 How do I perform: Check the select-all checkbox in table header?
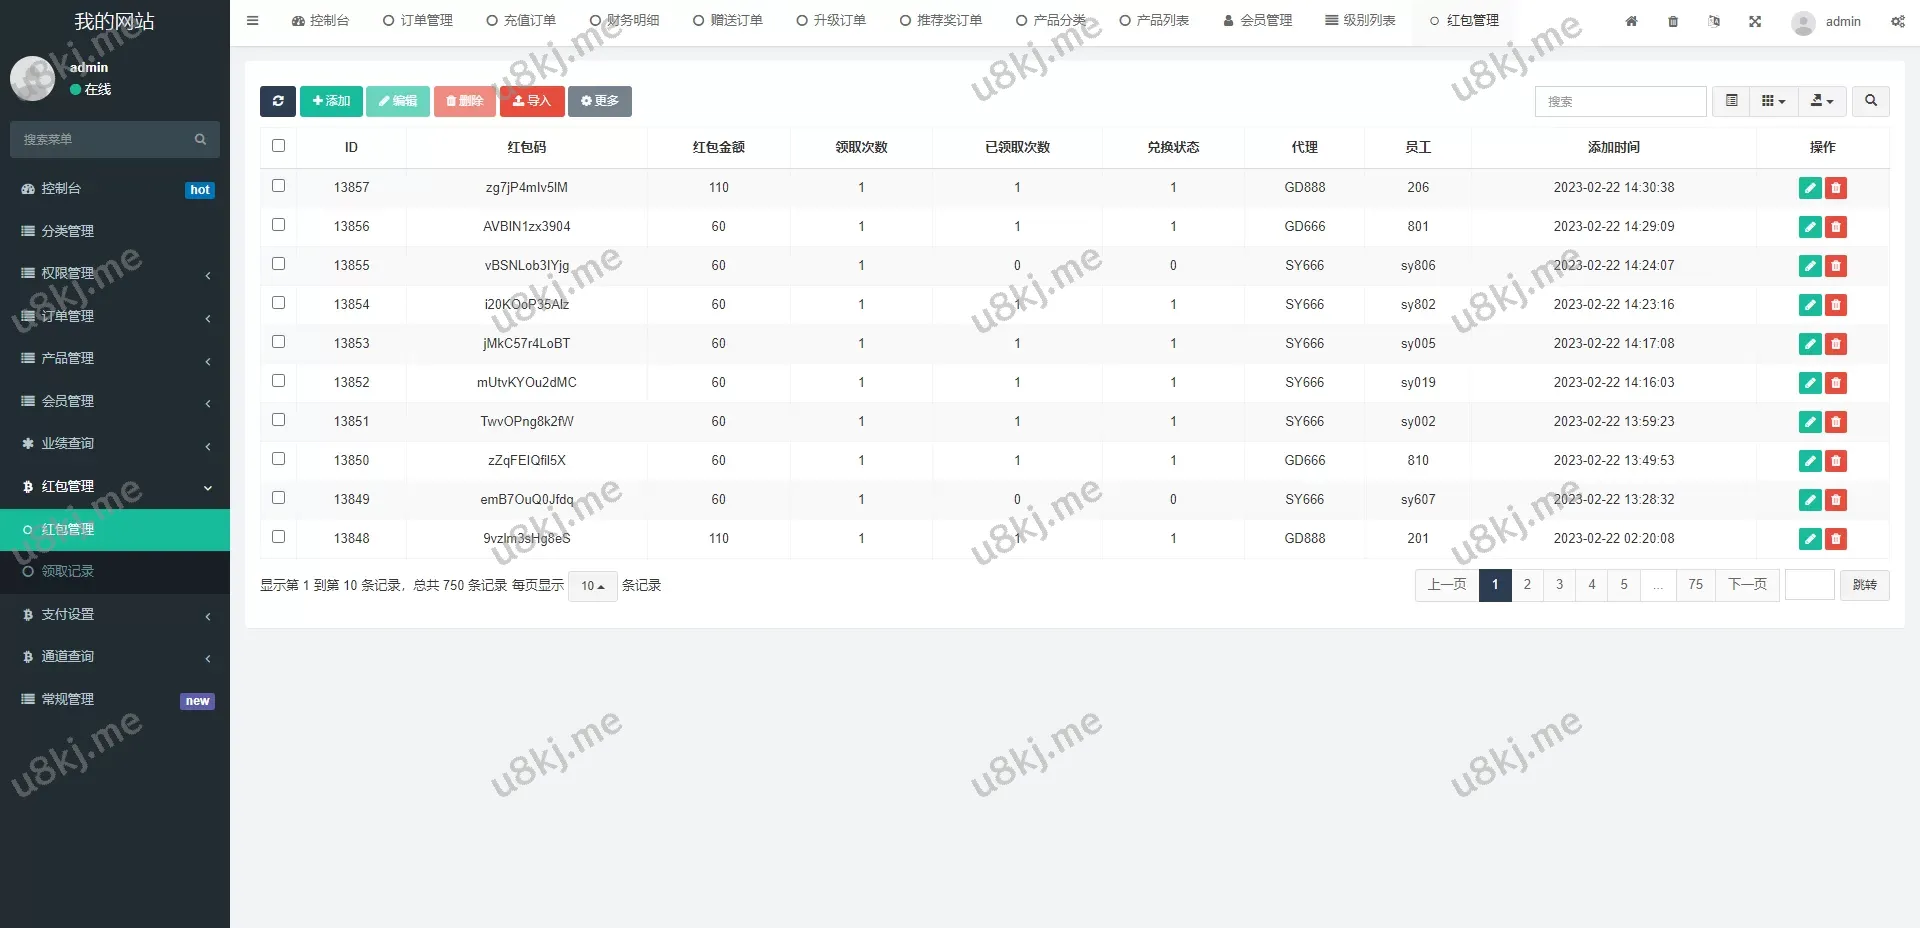click(x=278, y=146)
